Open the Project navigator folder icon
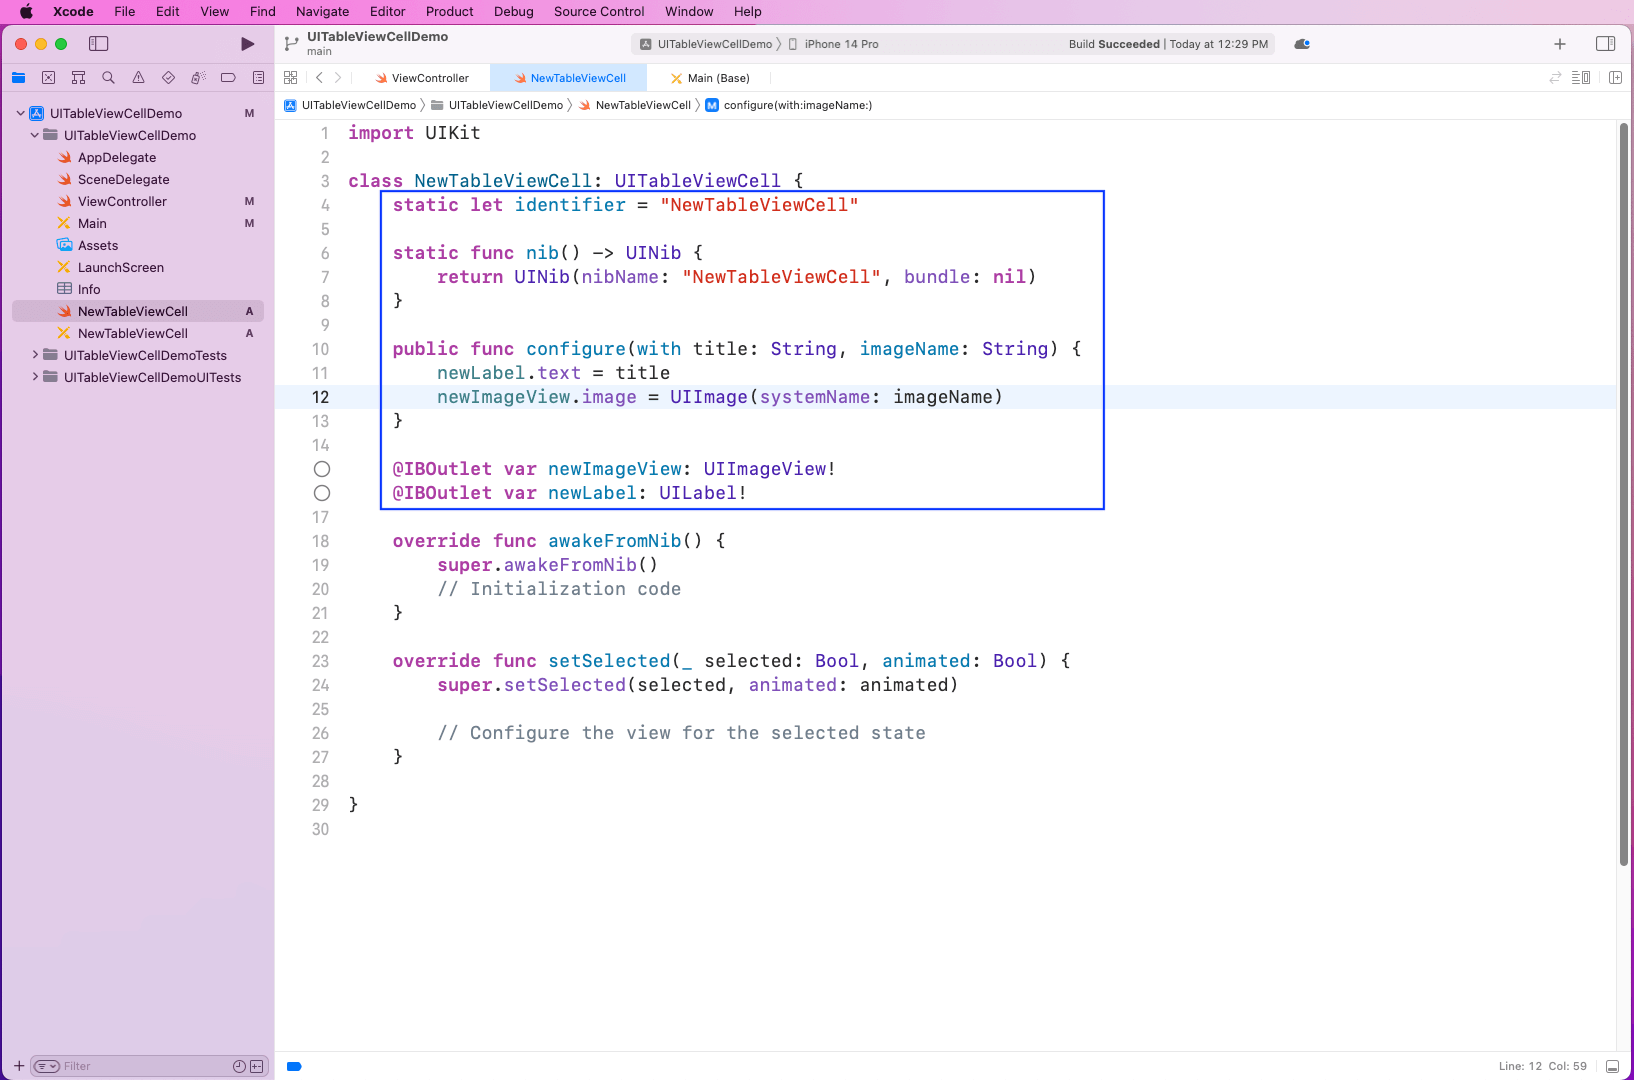 (x=18, y=77)
